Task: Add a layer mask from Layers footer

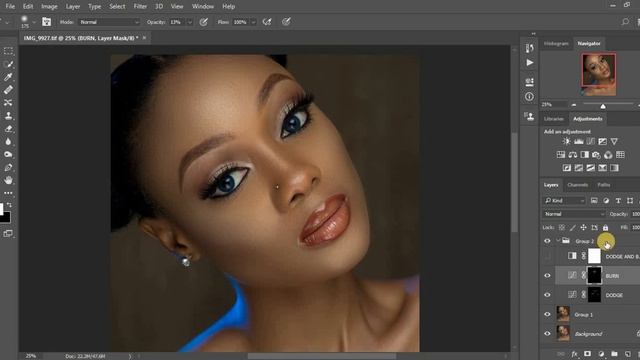Action: (x=587, y=354)
